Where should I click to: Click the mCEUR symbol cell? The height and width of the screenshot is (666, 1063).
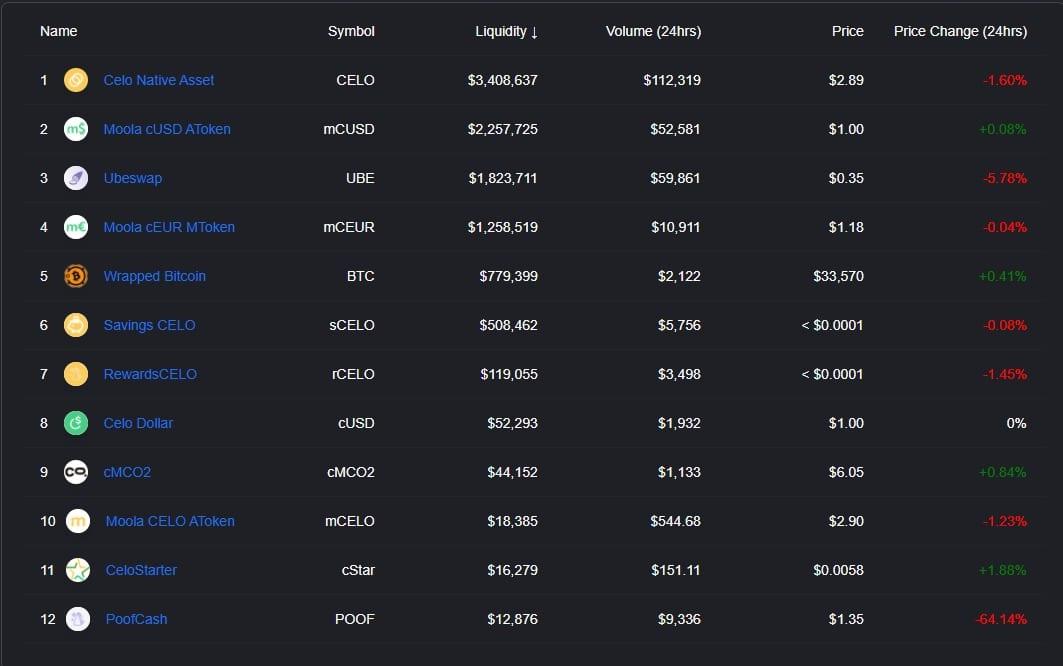(x=348, y=227)
